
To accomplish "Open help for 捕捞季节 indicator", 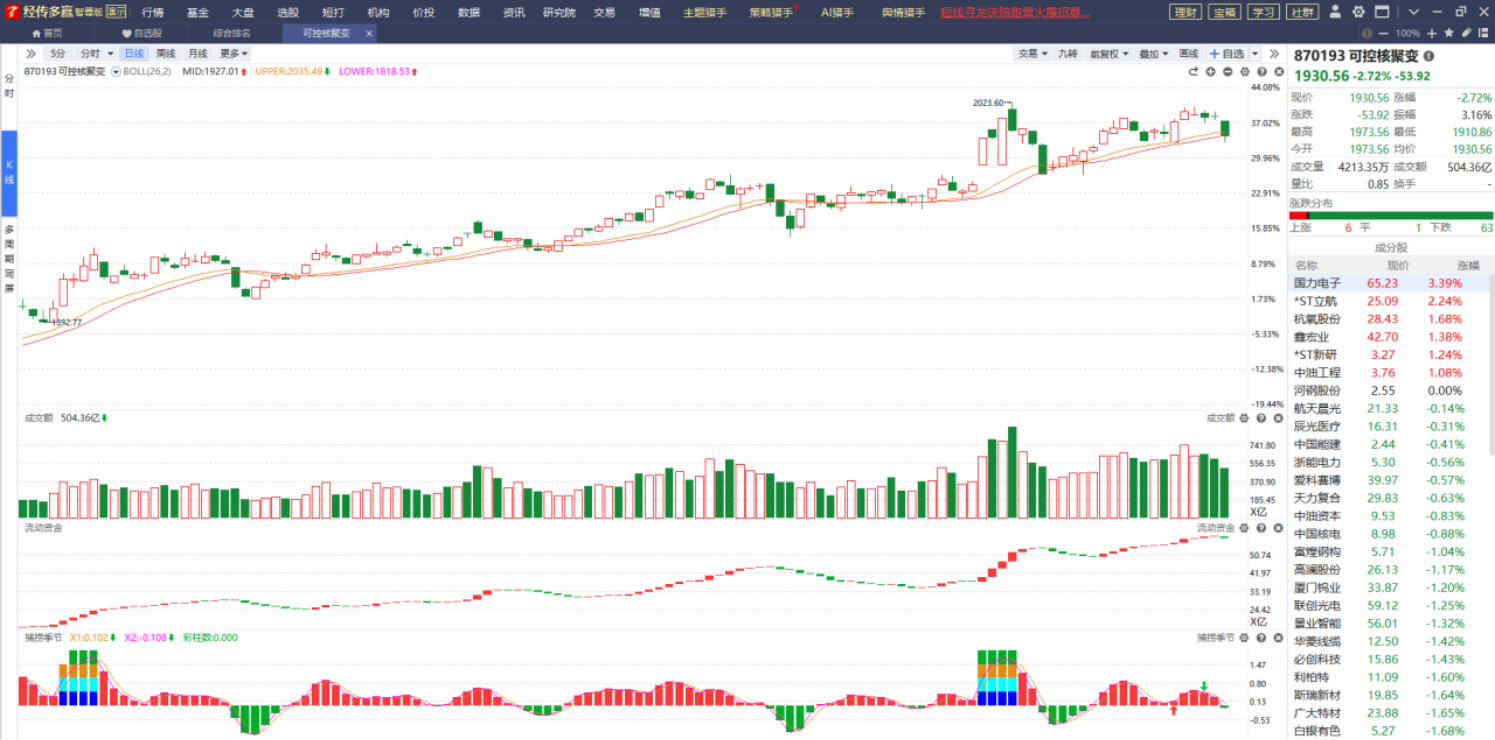I will [x=1261, y=637].
